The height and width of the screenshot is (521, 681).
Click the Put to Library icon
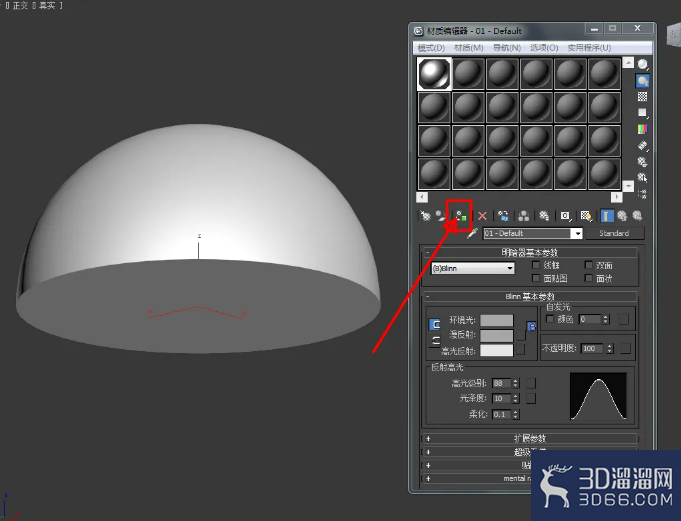(544, 216)
